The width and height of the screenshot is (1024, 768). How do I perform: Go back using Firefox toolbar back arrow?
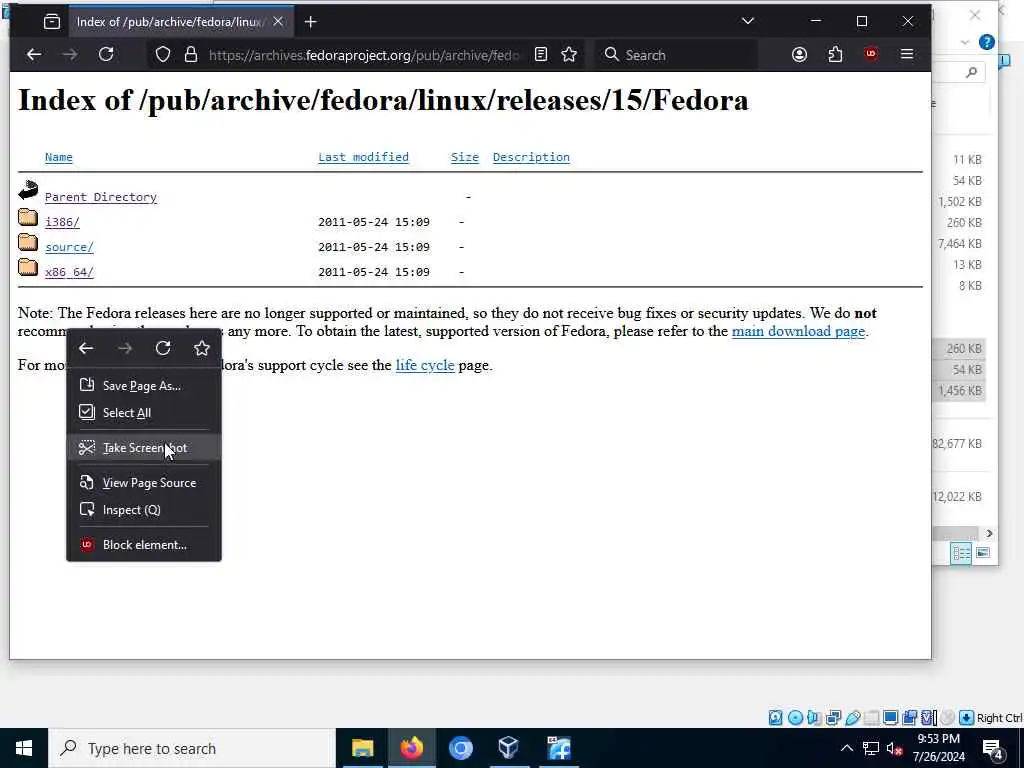(x=34, y=55)
